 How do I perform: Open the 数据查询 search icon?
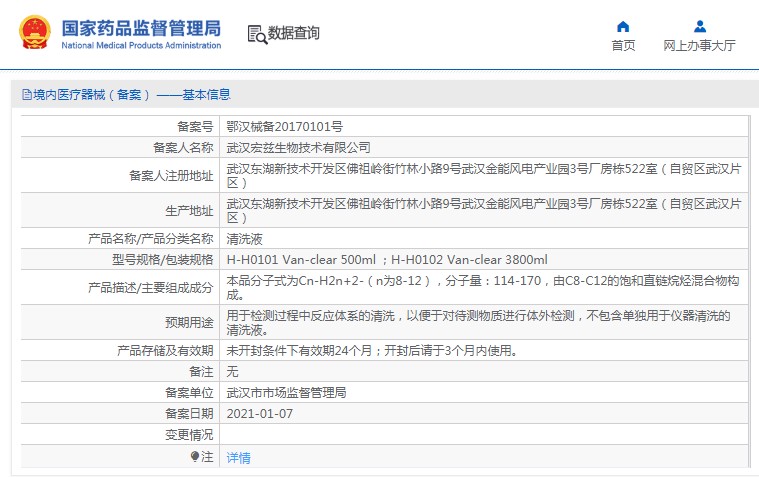click(x=257, y=34)
